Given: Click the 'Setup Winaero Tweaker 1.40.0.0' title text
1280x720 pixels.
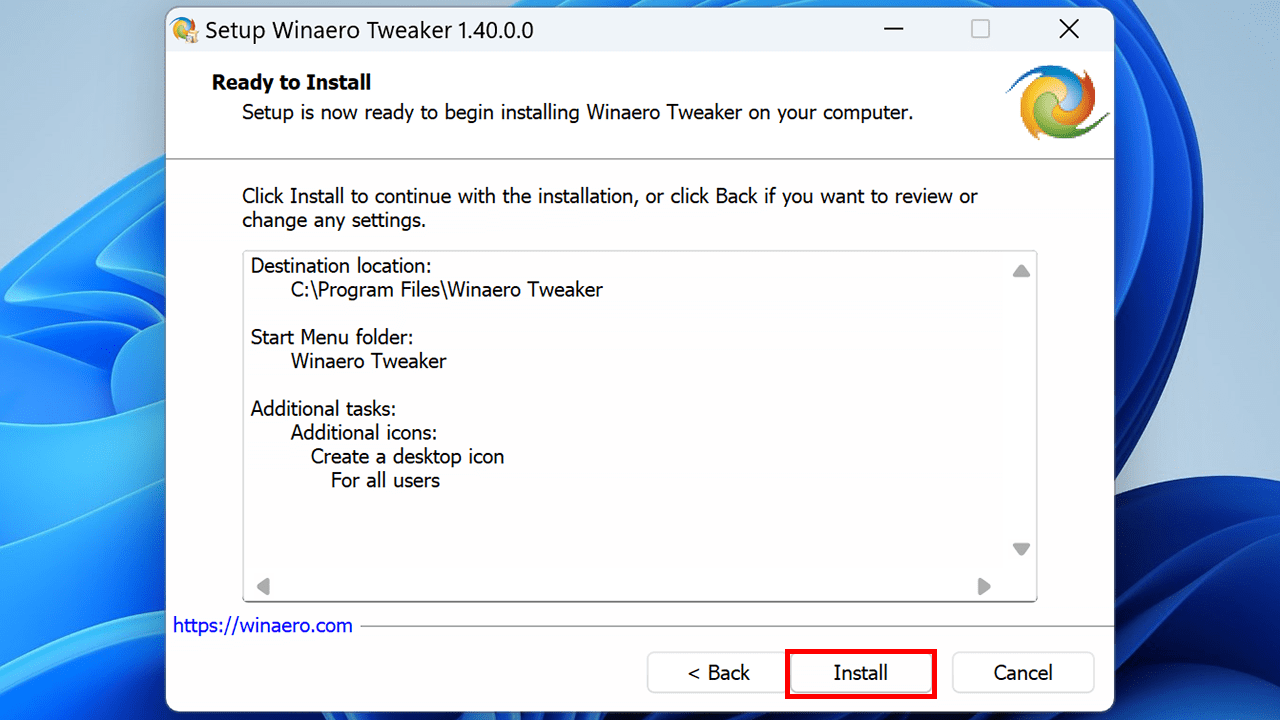Looking at the screenshot, I should point(369,30).
